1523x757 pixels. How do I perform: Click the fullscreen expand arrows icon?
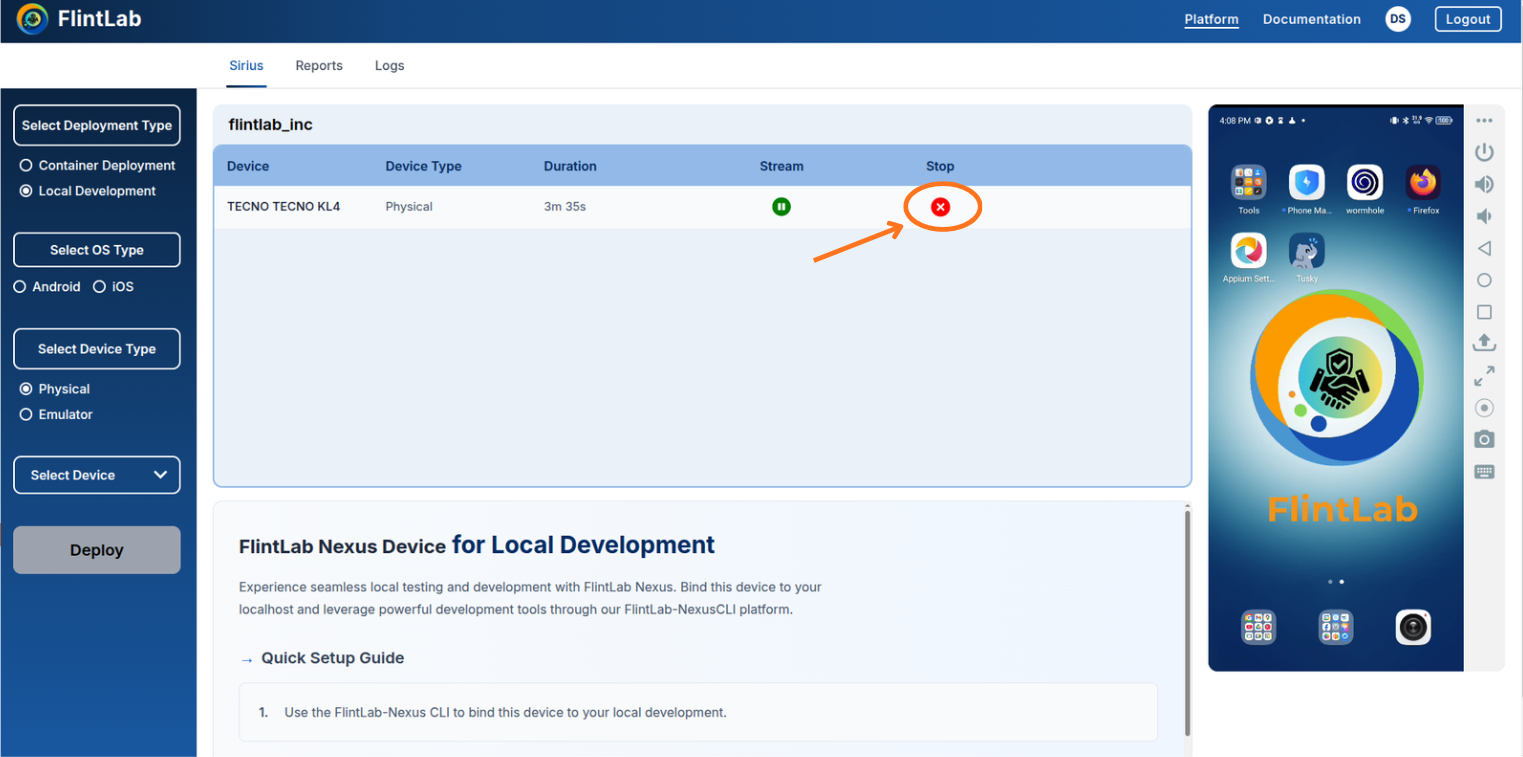1484,376
